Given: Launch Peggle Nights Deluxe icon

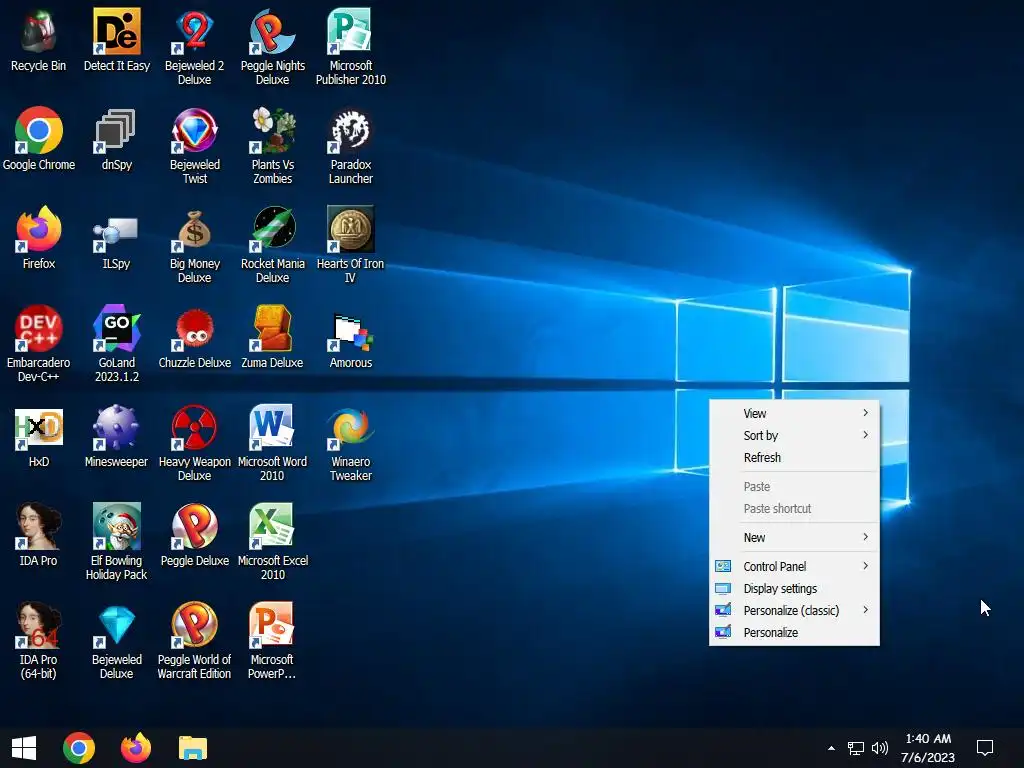Looking at the screenshot, I should [x=272, y=47].
